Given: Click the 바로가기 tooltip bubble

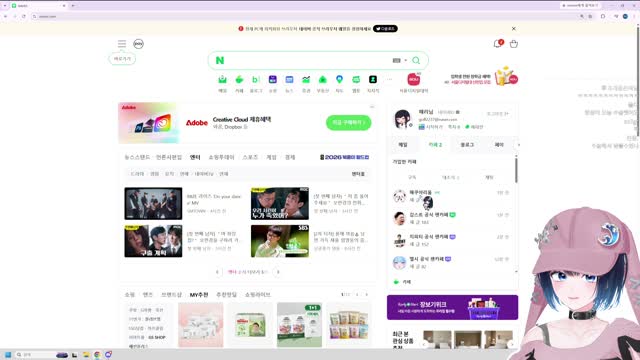Looking at the screenshot, I should pos(122,59).
